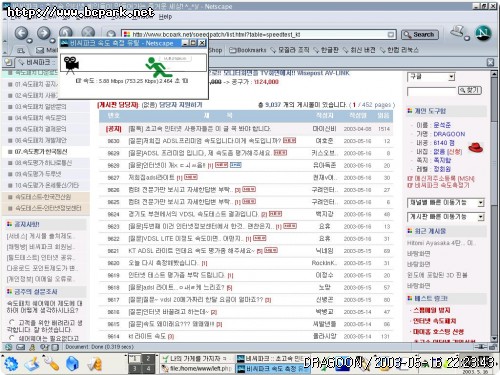Click the camera icon in speed popup
Image resolution: width=500 pixels, height=375 pixels.
(71, 64)
